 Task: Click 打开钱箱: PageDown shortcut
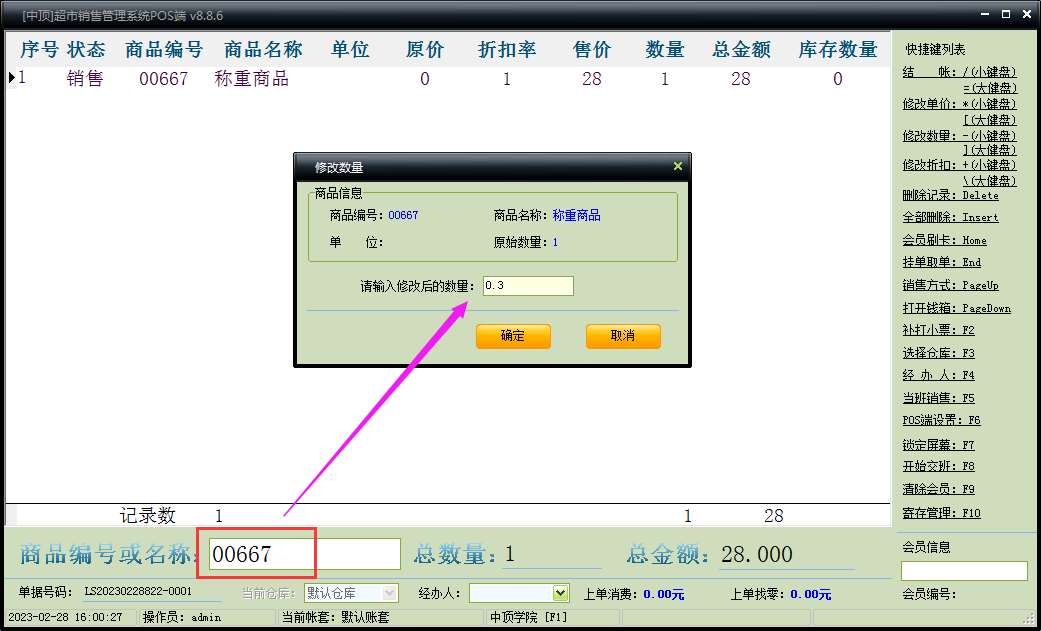click(957, 308)
